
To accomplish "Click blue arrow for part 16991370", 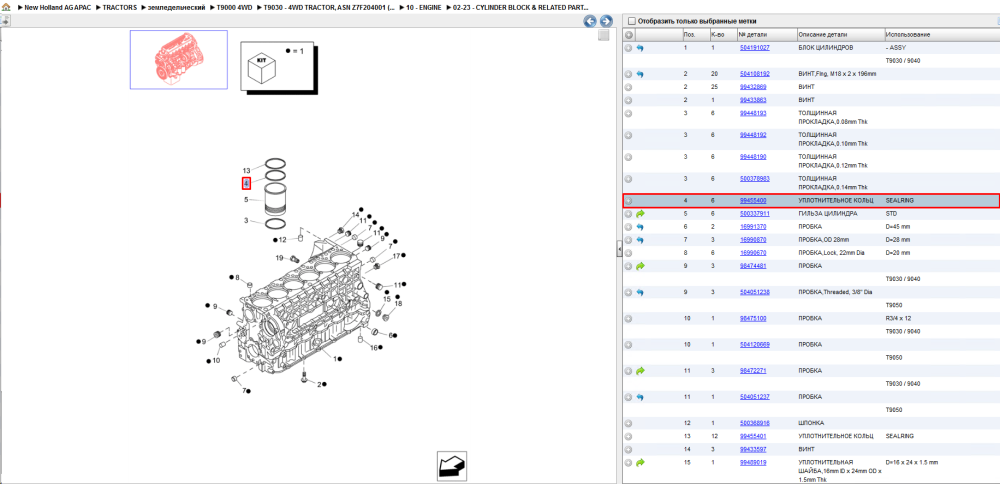I will (640, 226).
